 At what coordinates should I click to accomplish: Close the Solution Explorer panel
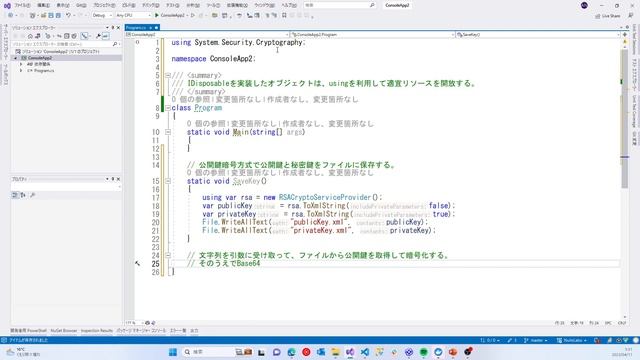(x=118, y=27)
